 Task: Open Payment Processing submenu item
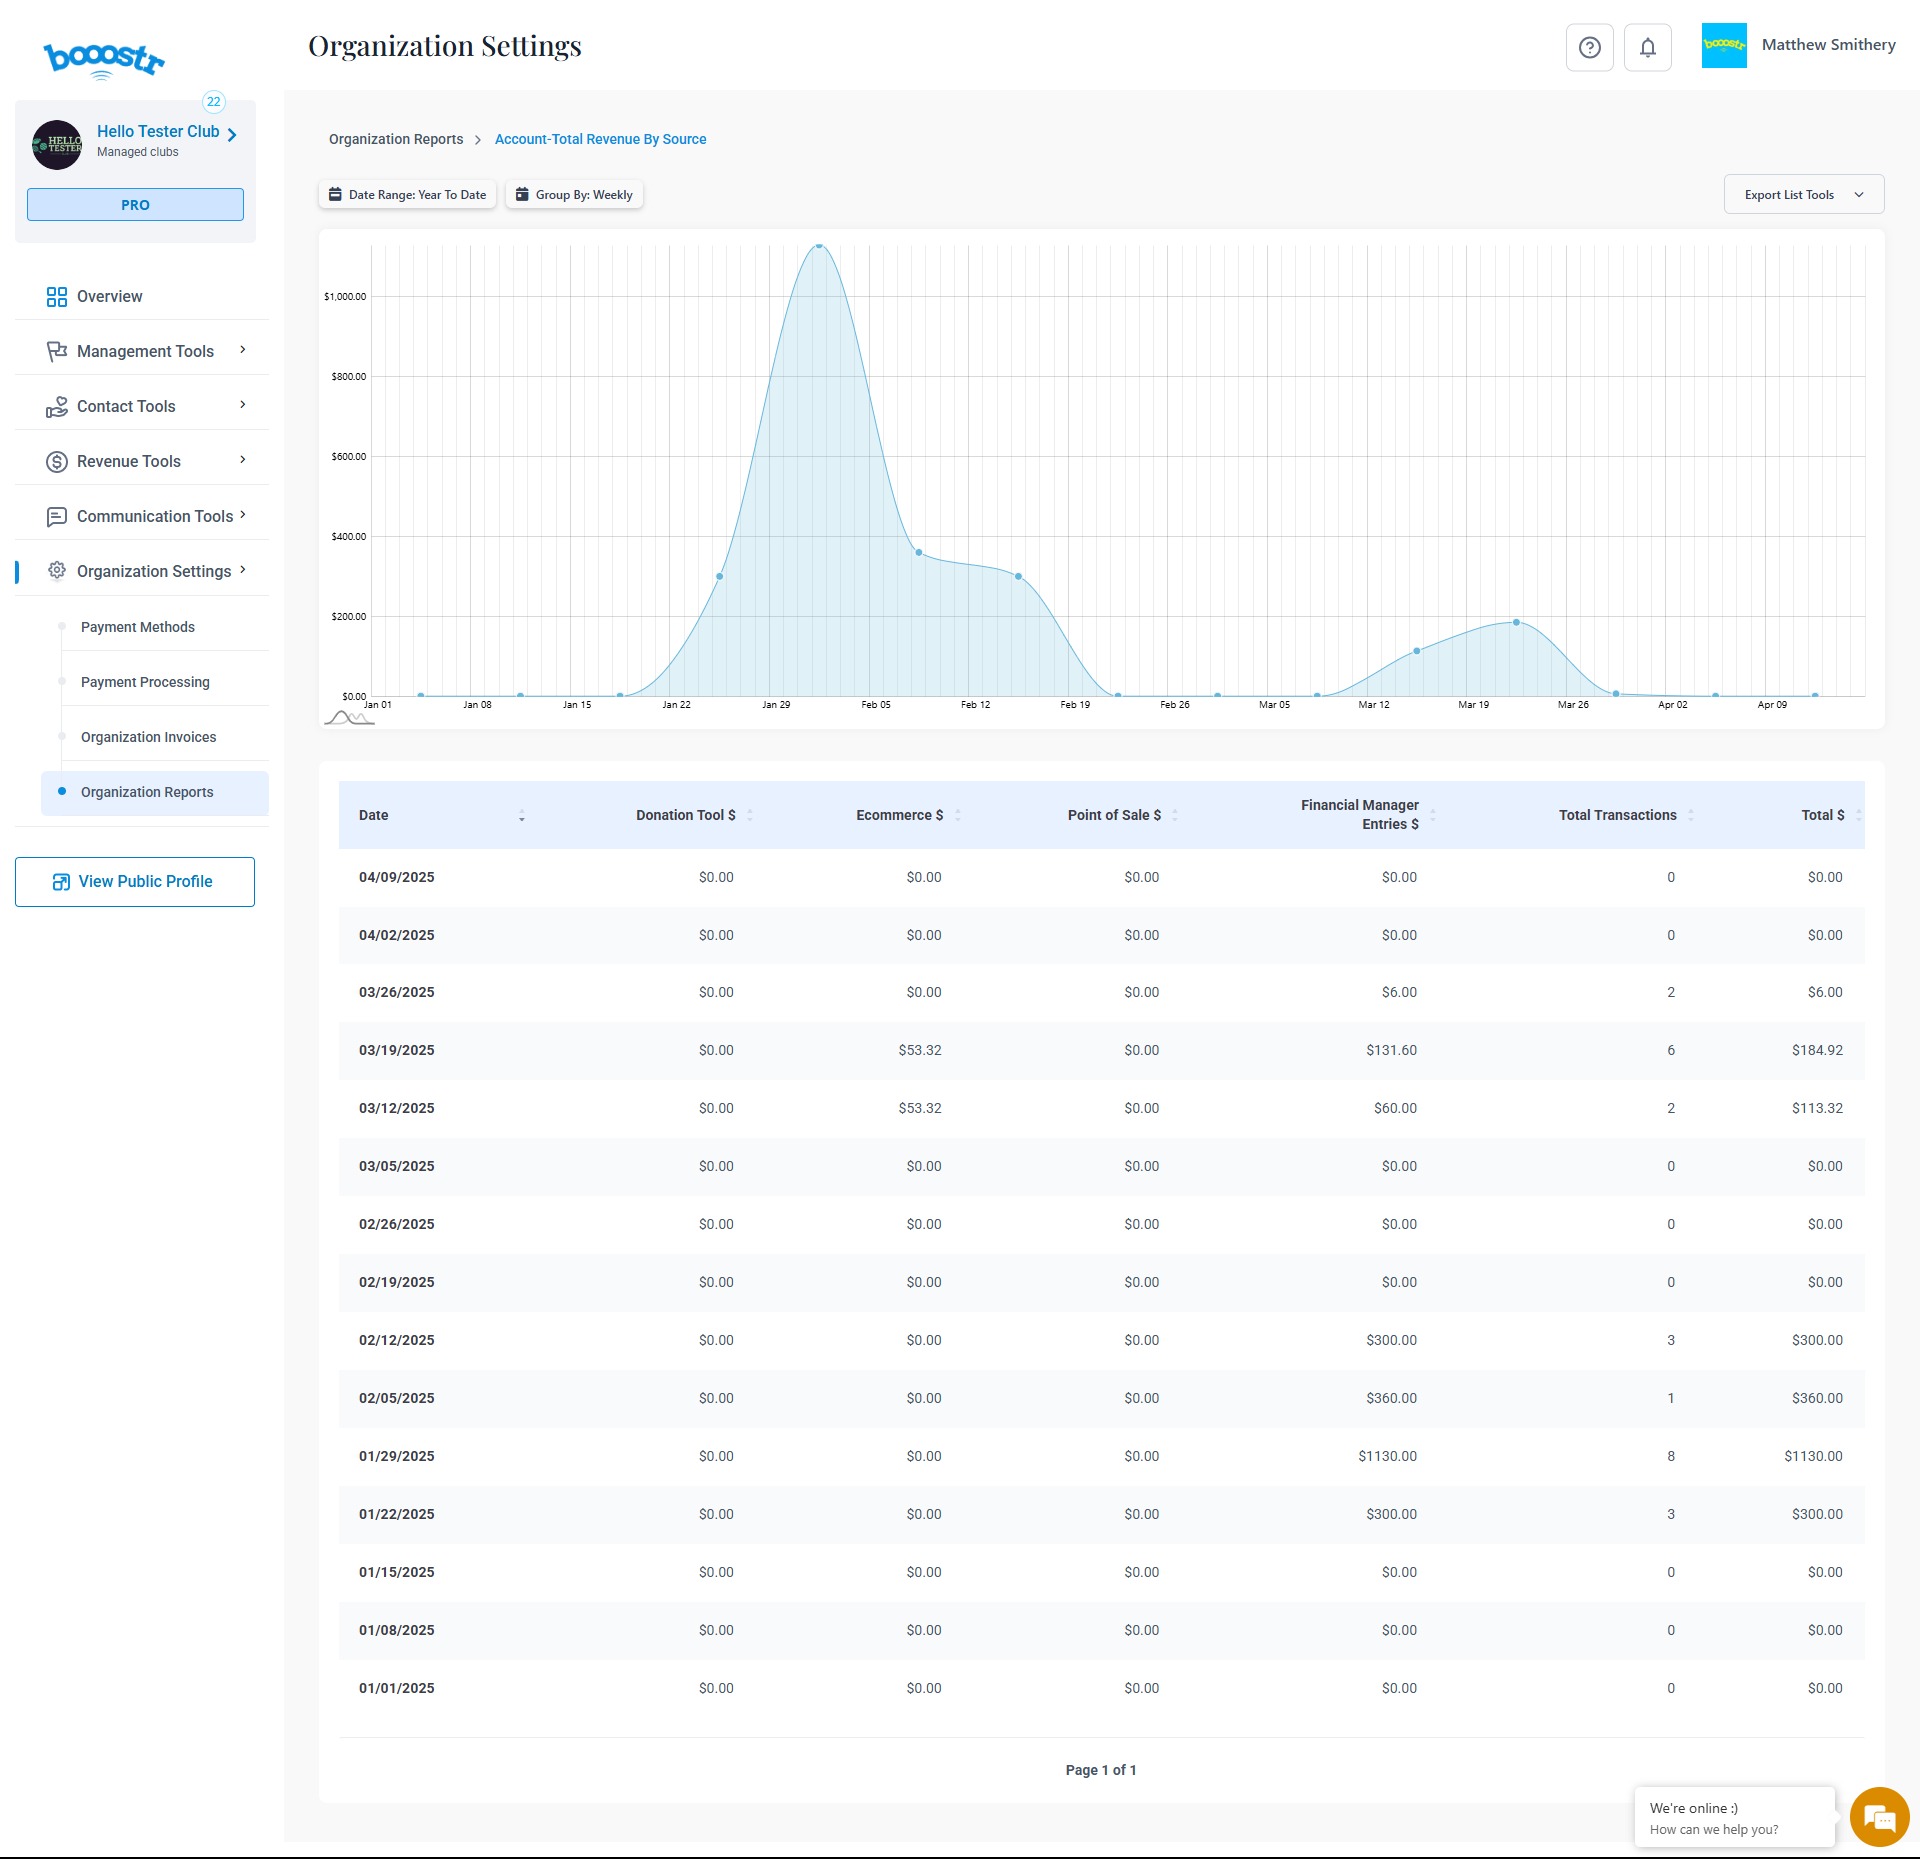pos(145,682)
